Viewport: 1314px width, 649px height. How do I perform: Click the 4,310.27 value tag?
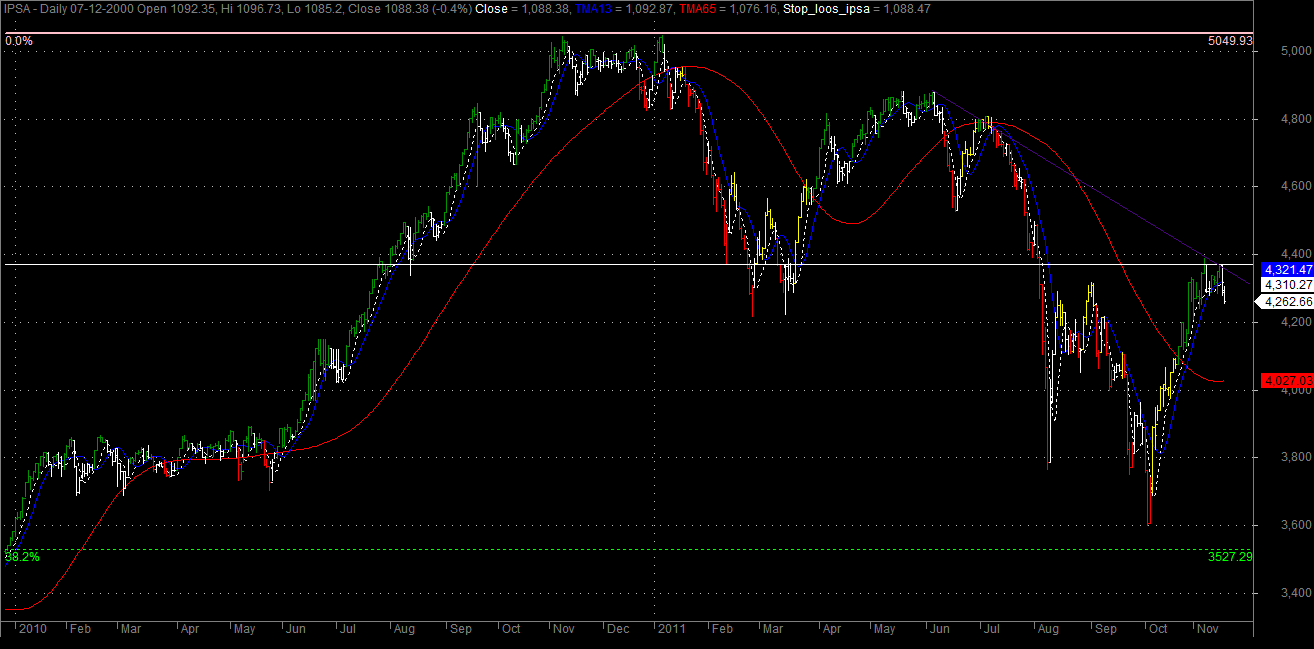click(x=1287, y=285)
